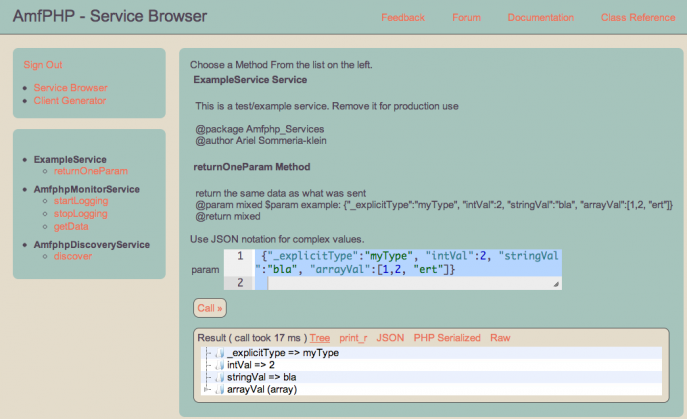Click the '@return mixed' text

228,216
